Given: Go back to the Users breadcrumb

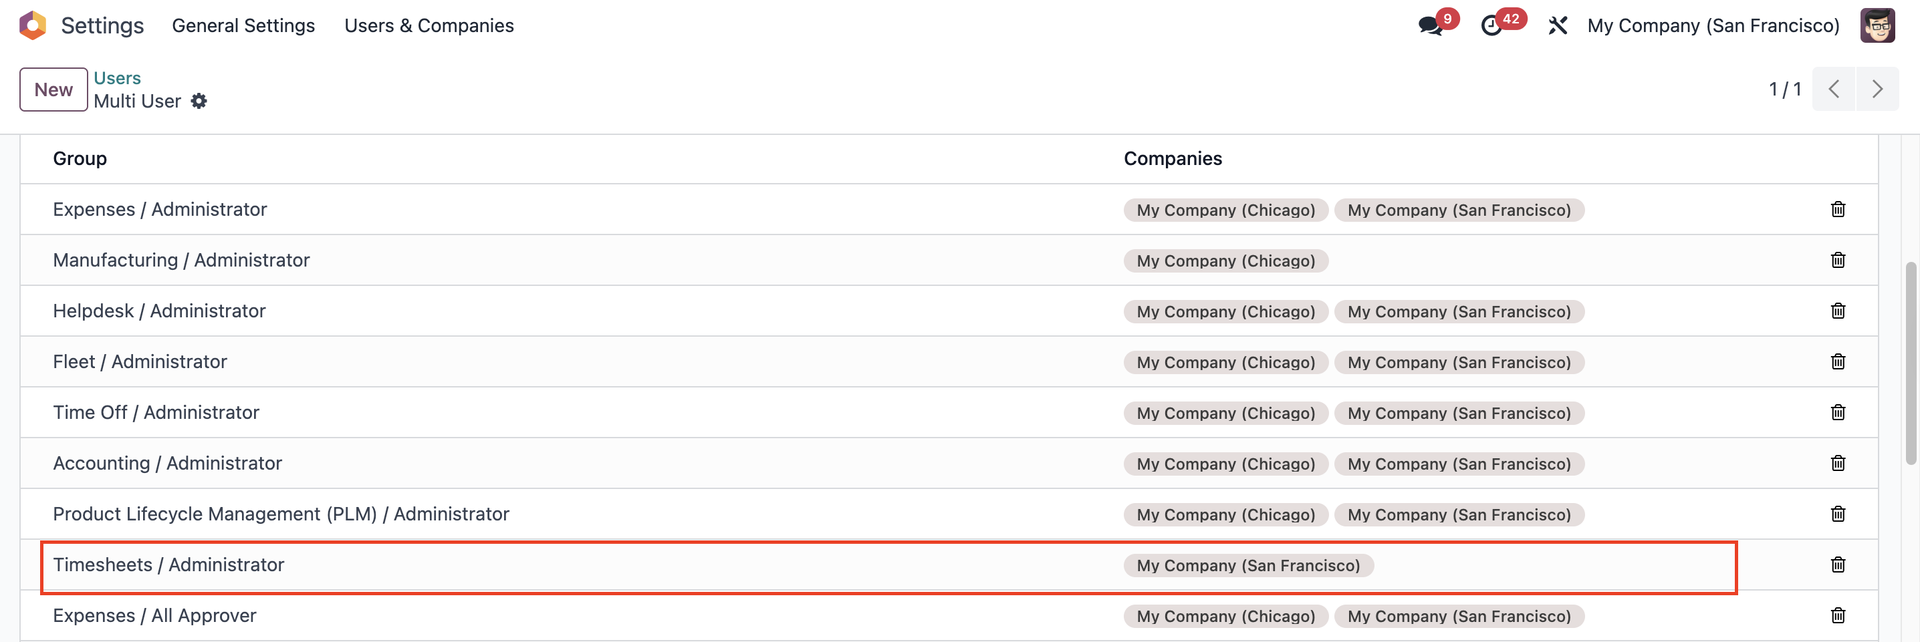Looking at the screenshot, I should click(x=117, y=78).
